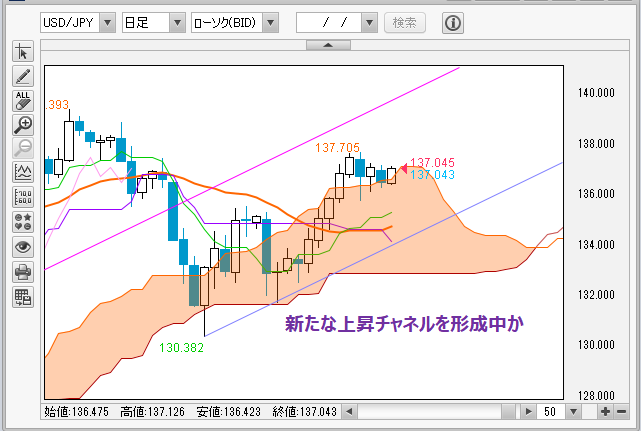
Task: Print the chart with printer icon
Action: click(23, 272)
